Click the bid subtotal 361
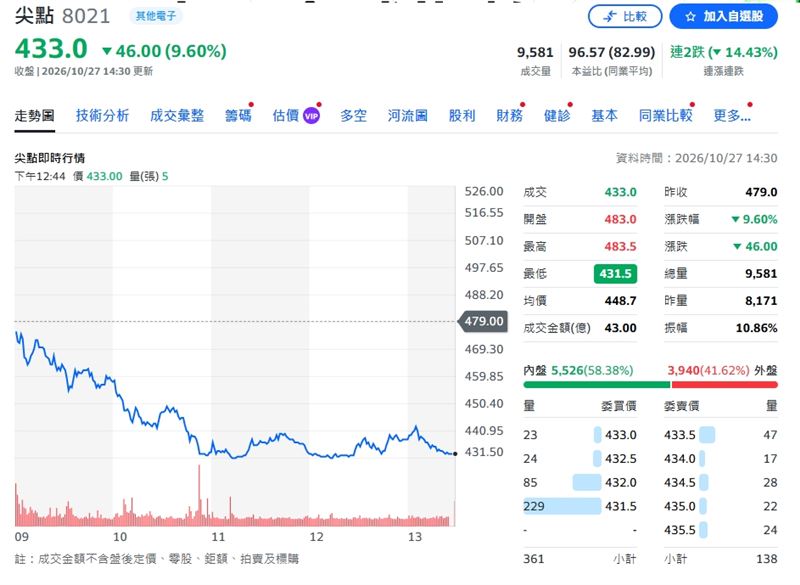Viewport: 800px width, 585px height. click(534, 559)
